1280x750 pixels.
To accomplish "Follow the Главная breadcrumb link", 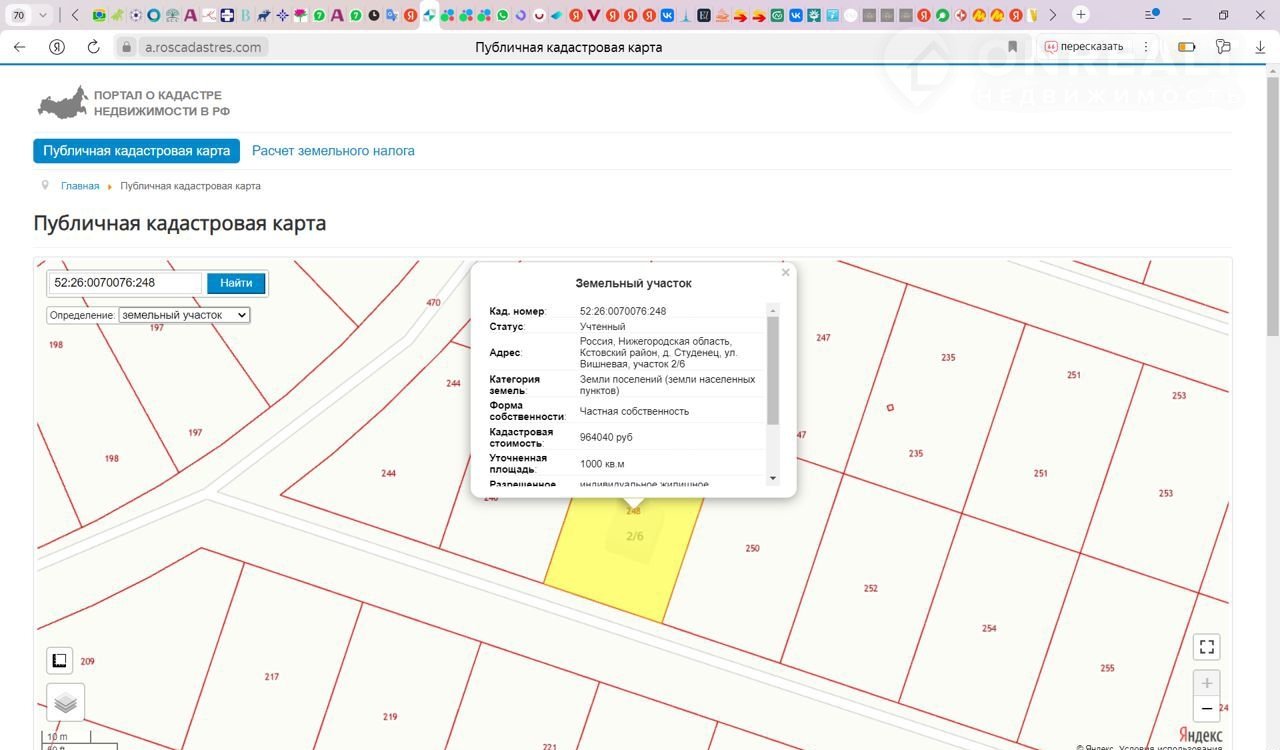I will 80,186.
